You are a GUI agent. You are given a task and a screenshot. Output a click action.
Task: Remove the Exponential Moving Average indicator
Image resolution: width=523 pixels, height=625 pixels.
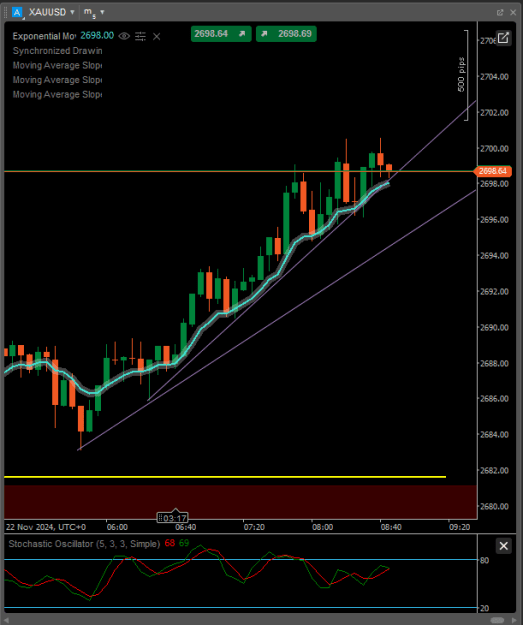157,37
